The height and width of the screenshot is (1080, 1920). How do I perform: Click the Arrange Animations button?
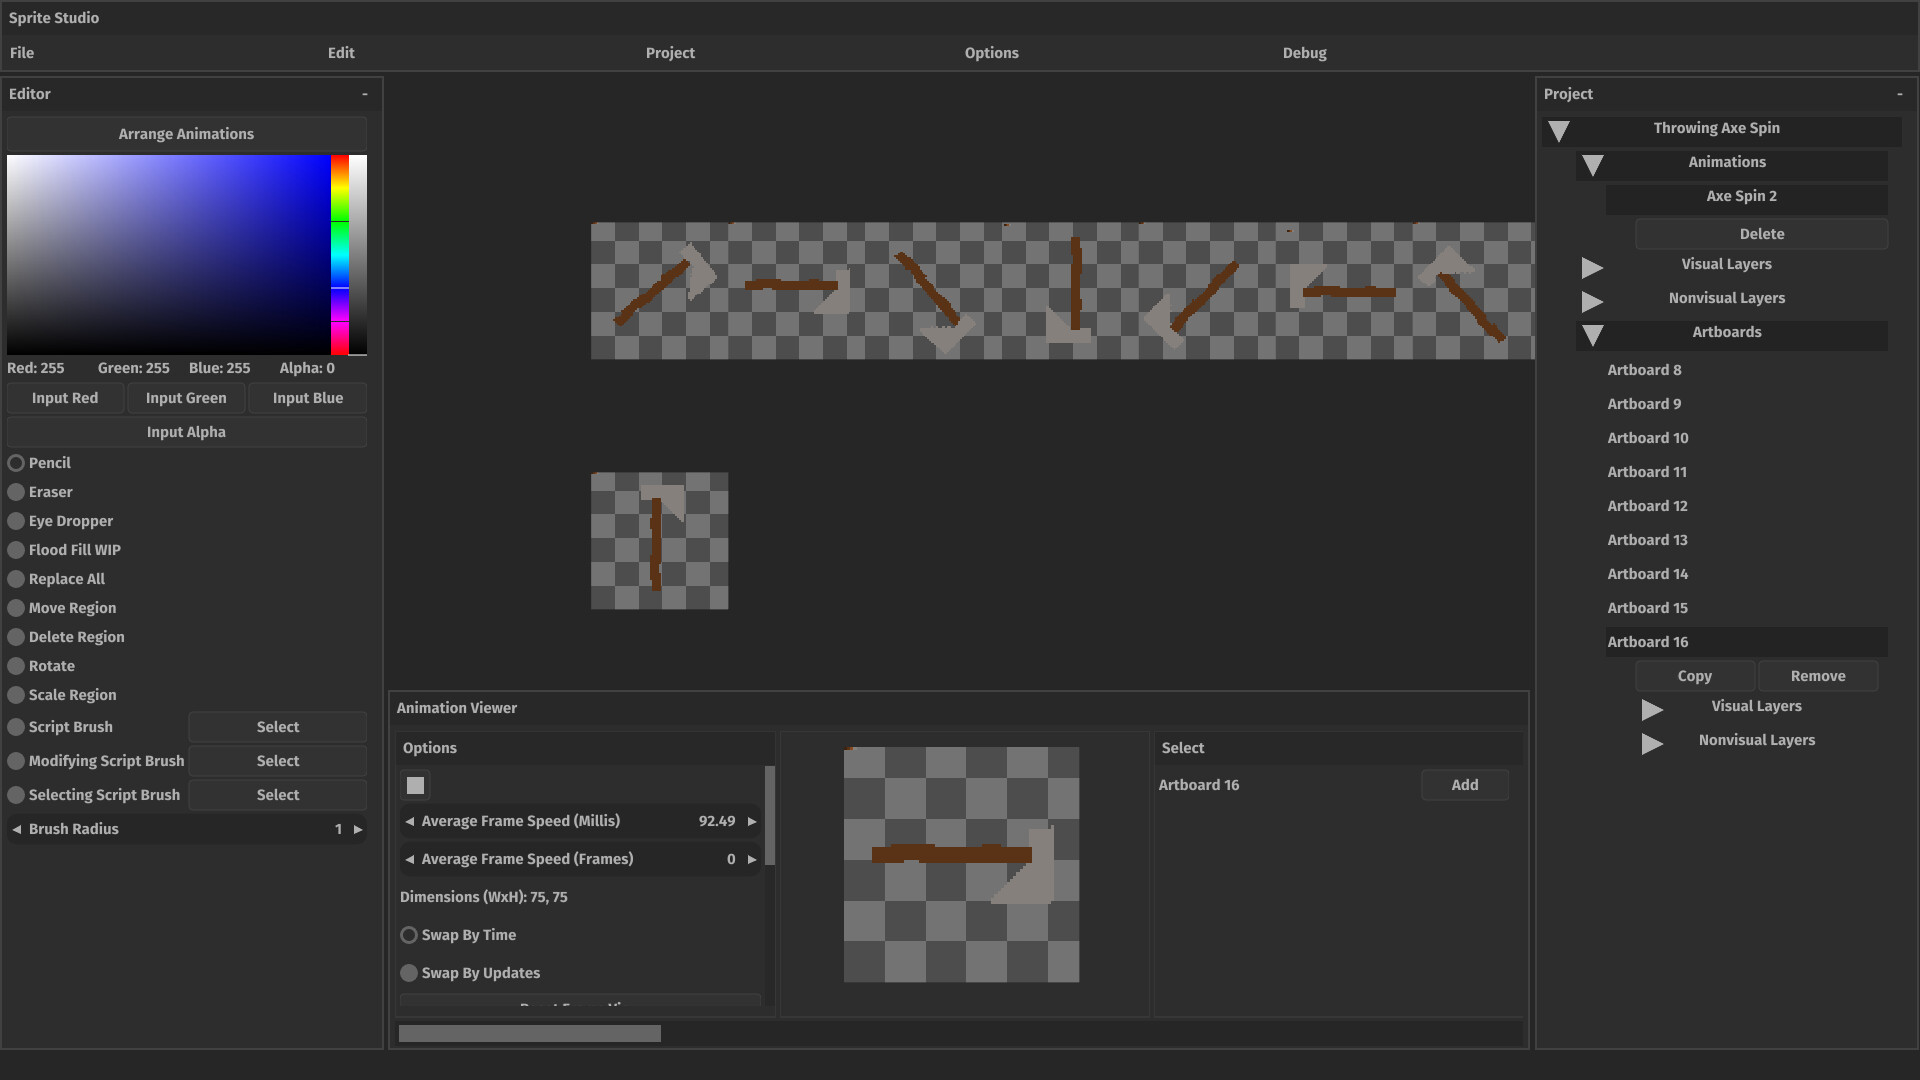click(x=186, y=133)
